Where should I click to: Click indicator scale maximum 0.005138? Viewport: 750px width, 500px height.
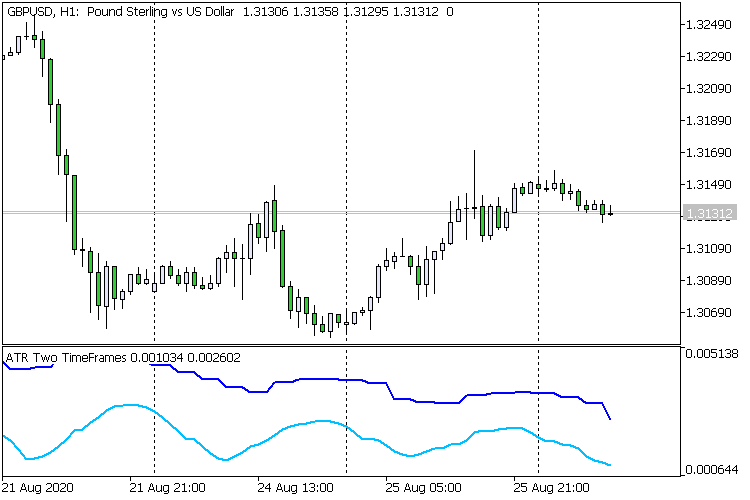pos(712,354)
